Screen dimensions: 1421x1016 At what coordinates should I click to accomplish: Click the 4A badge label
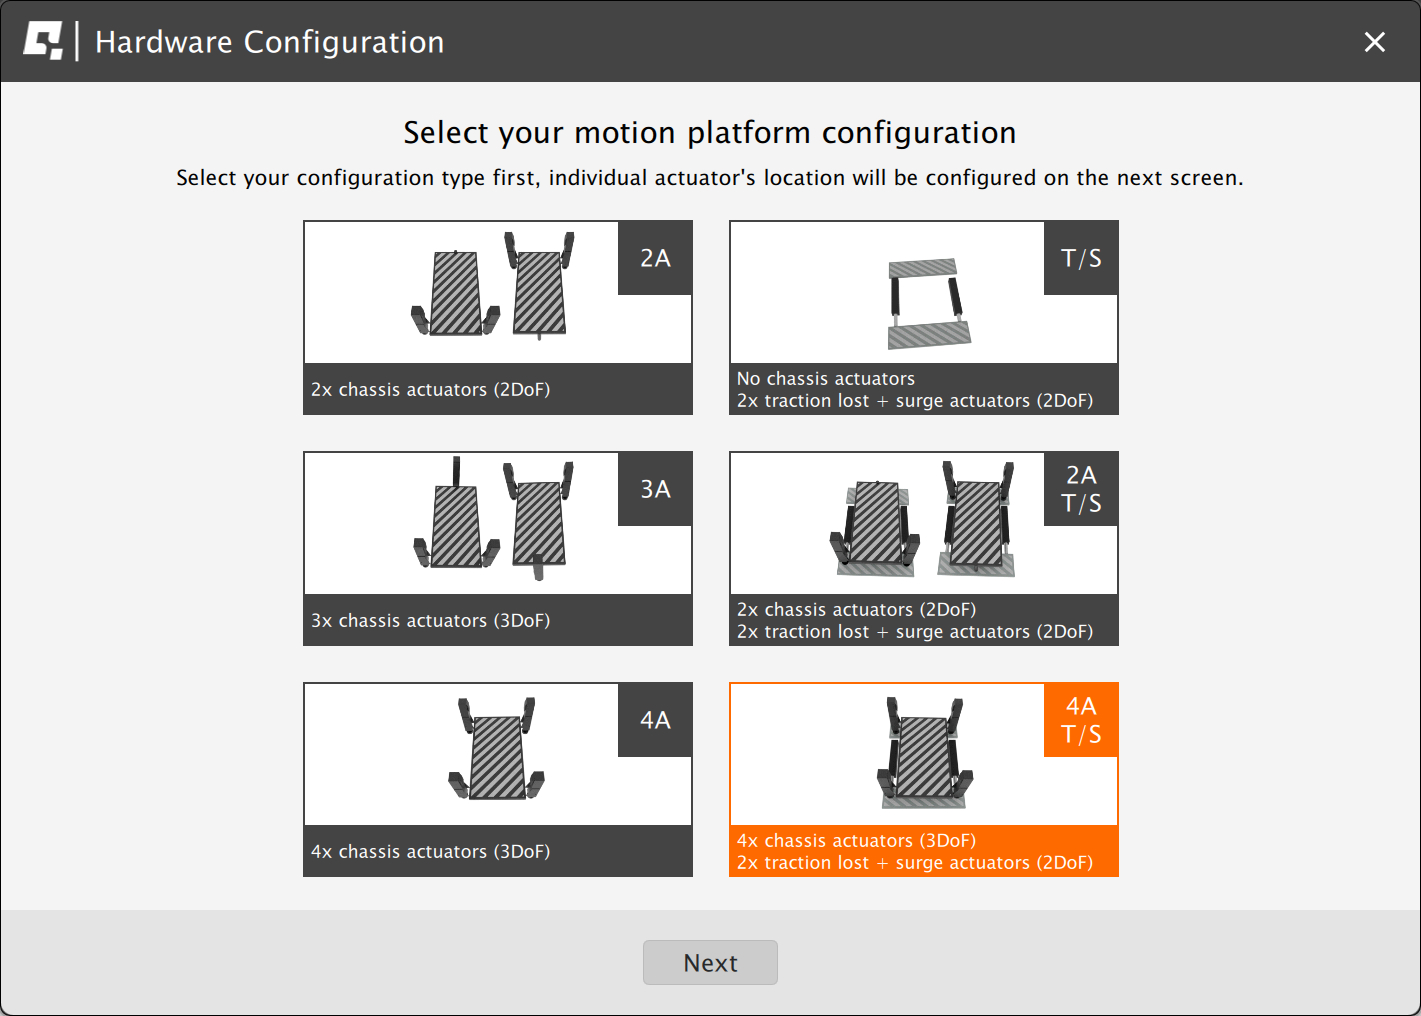pos(655,720)
